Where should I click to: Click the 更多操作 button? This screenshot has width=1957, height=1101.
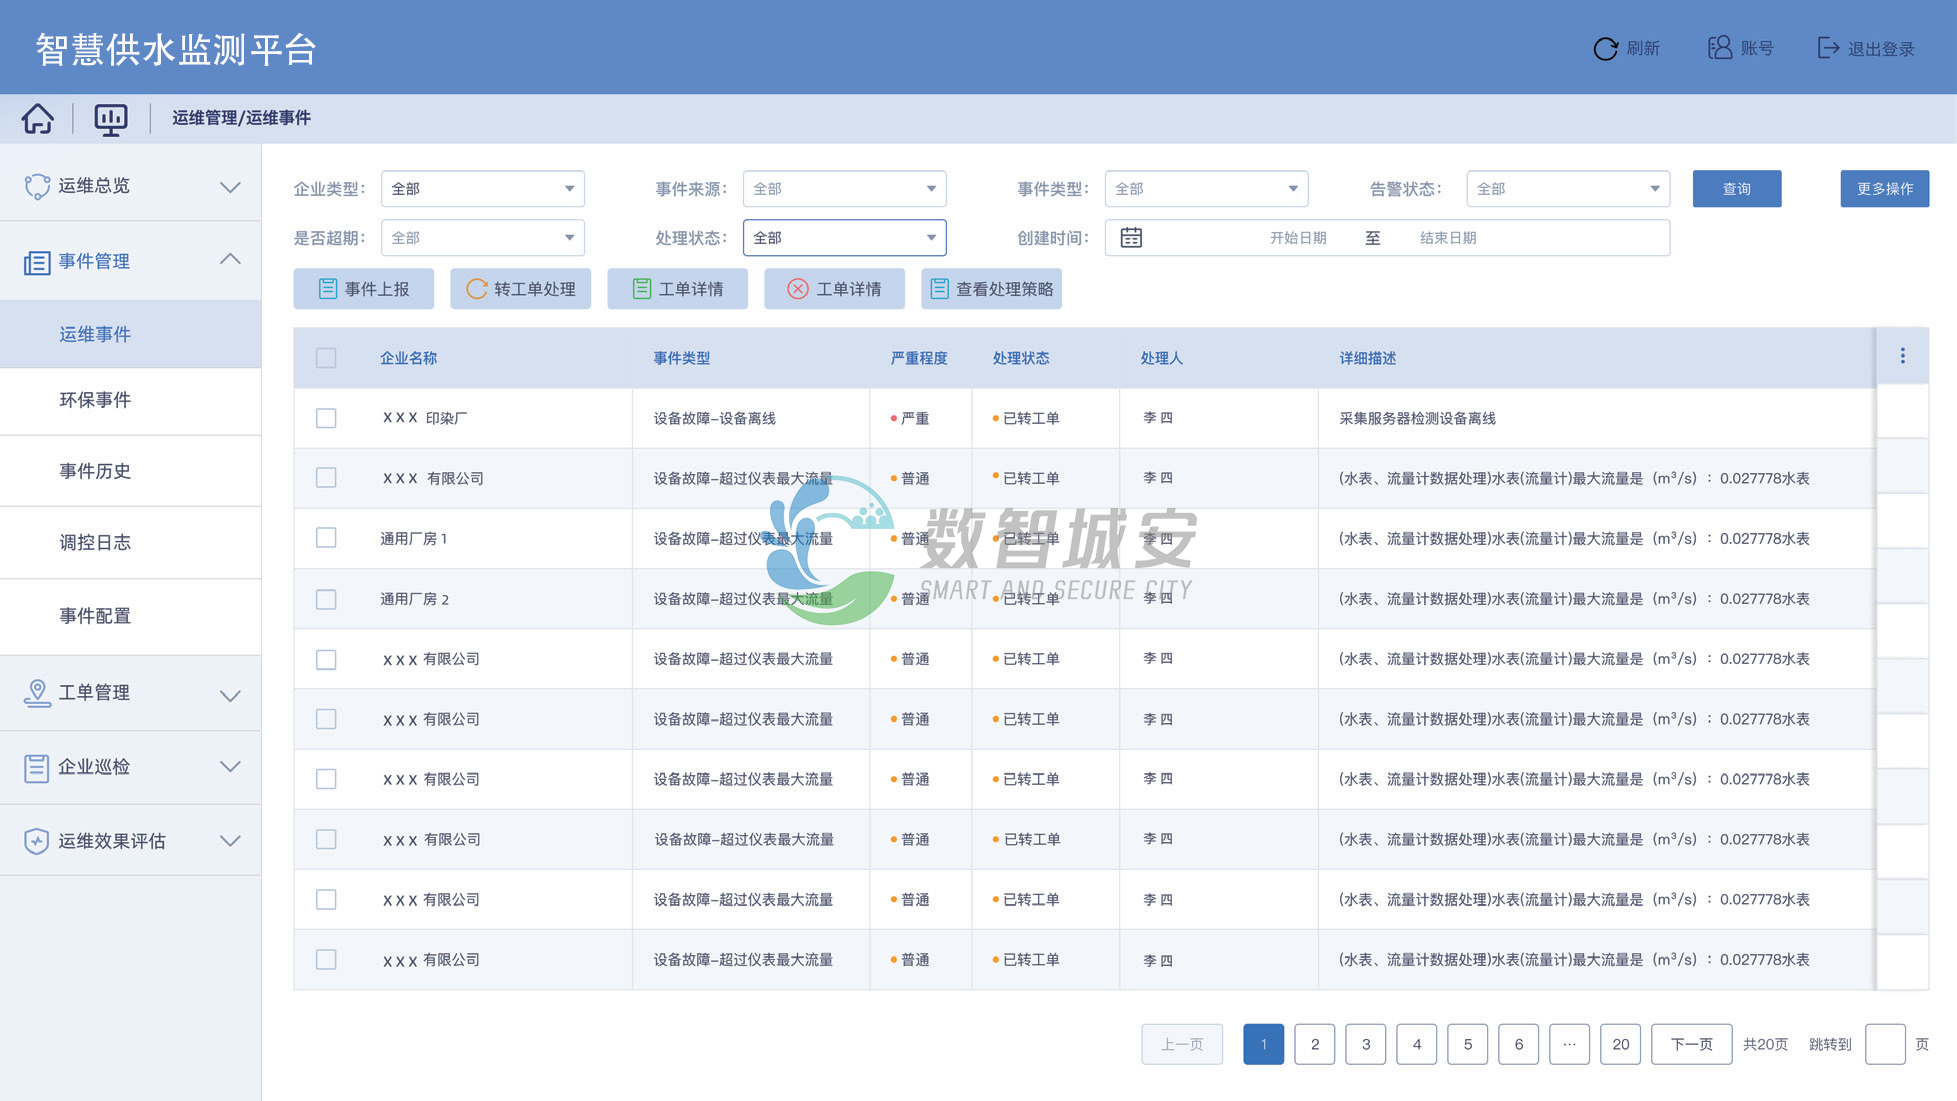pos(1884,189)
